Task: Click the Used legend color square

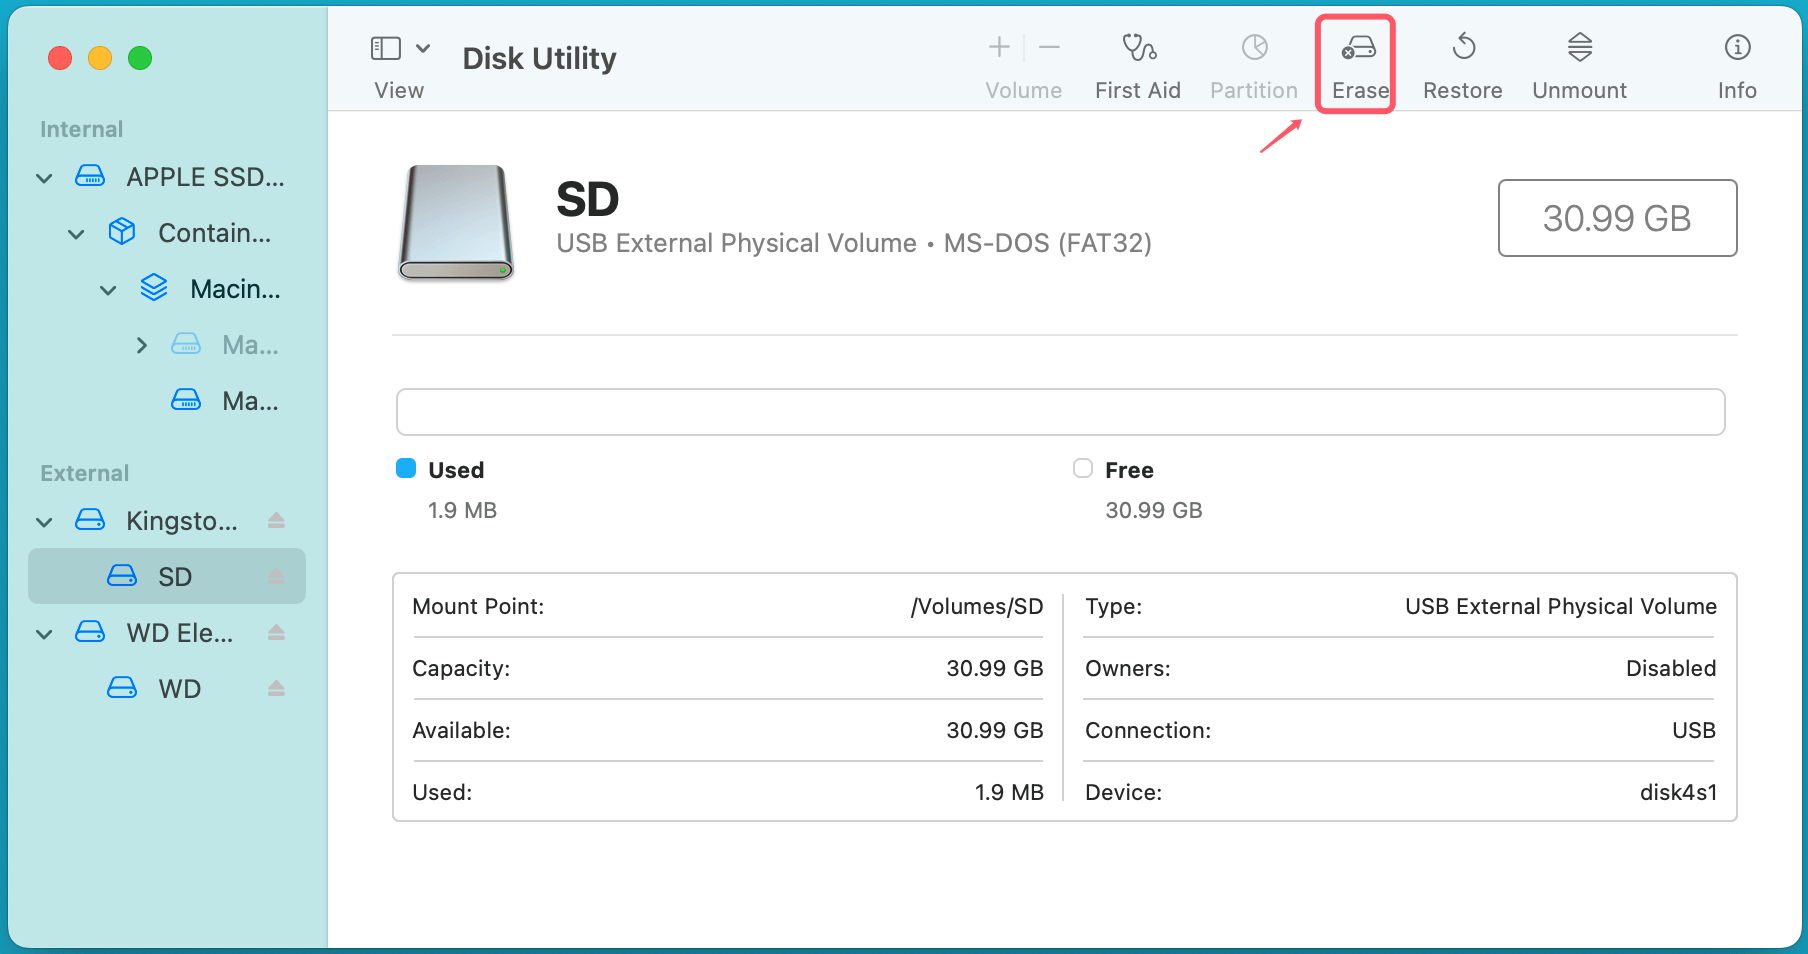Action: pyautogui.click(x=405, y=468)
